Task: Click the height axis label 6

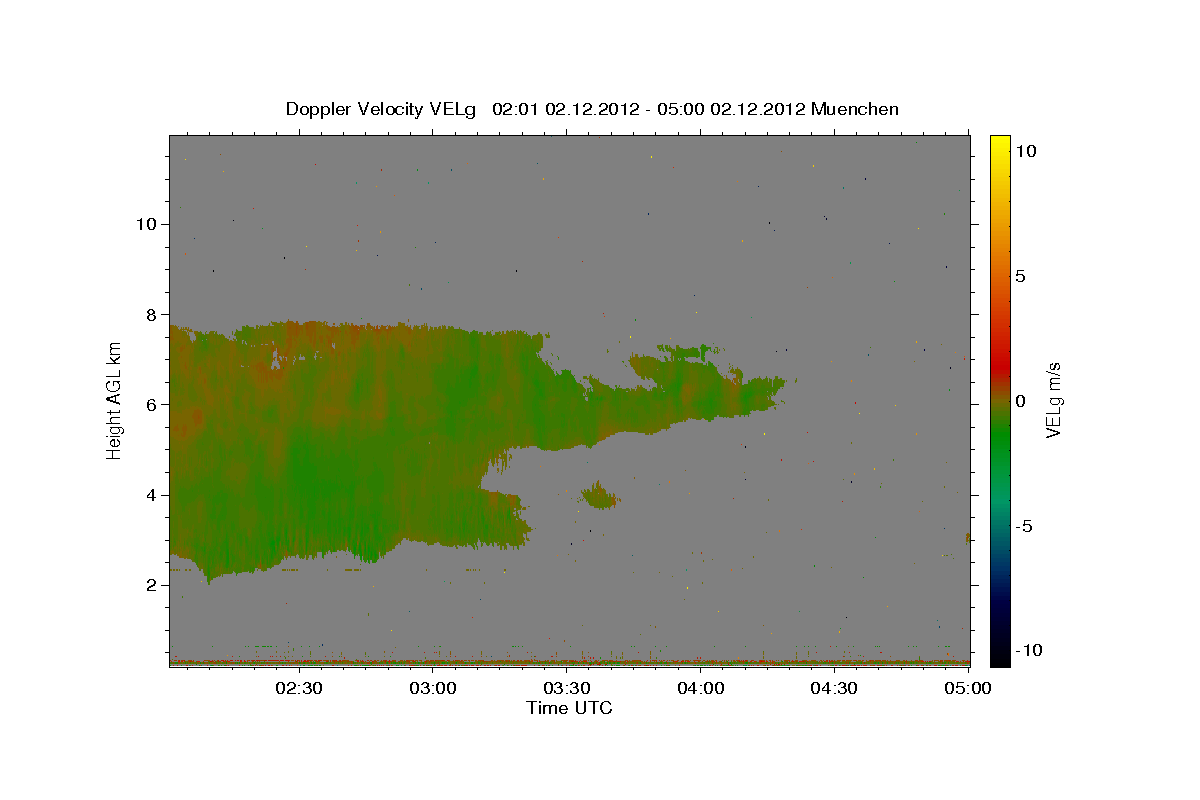Action: 149,404
